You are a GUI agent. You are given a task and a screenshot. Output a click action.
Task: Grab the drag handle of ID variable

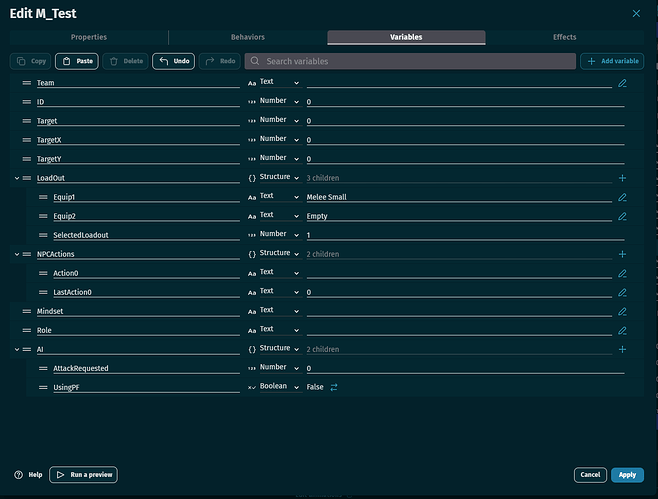[26, 102]
